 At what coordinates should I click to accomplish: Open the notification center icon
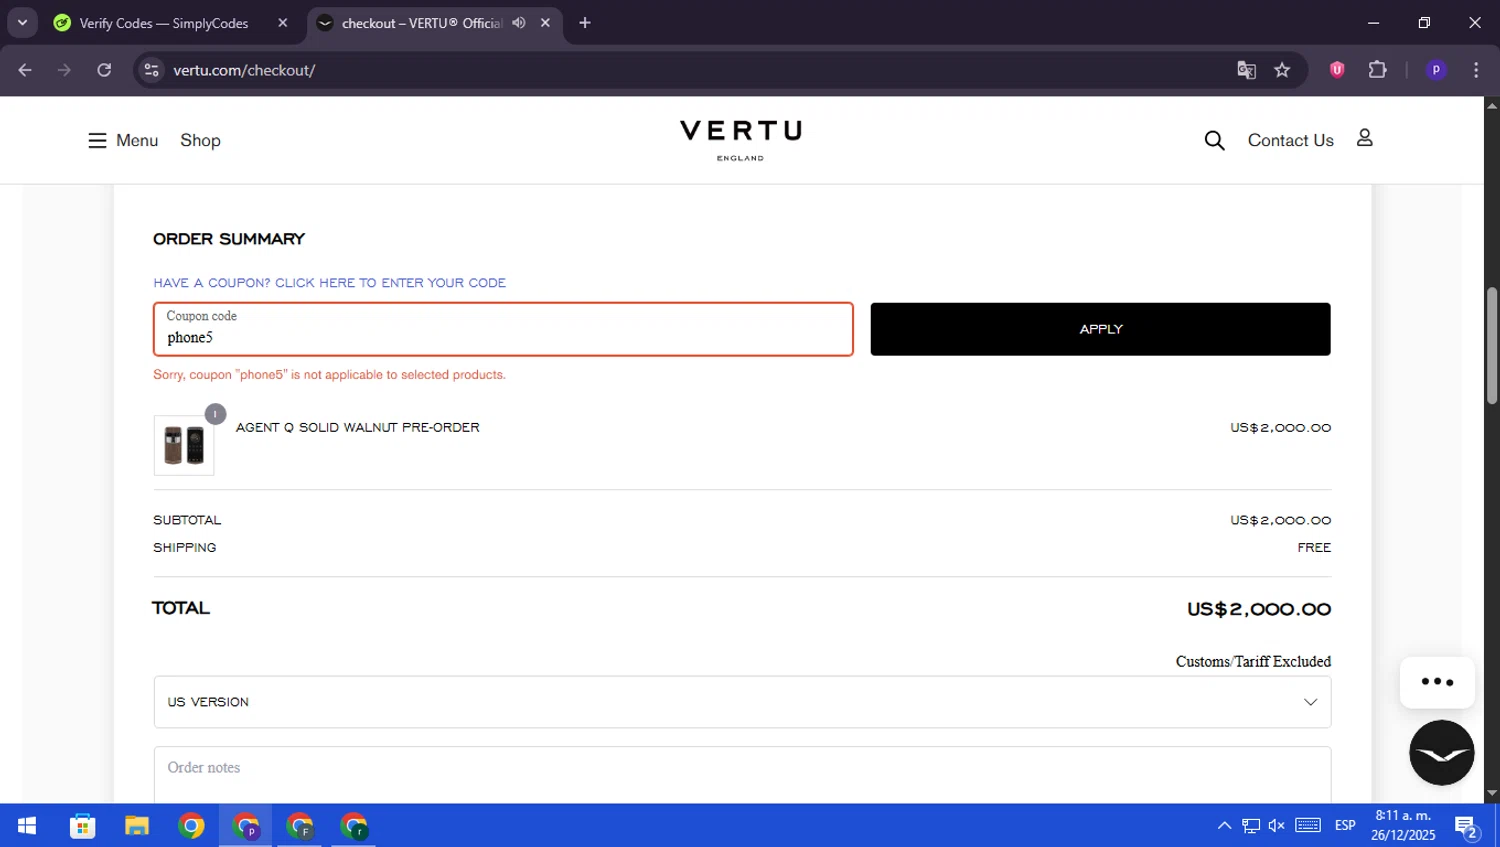(1466, 827)
